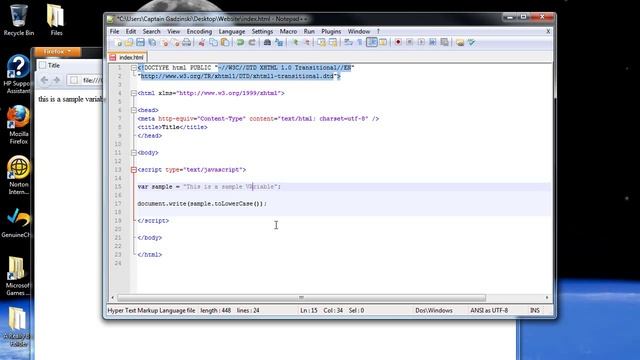Open the Edit menu
640x360 pixels.
pyautogui.click(x=131, y=31)
